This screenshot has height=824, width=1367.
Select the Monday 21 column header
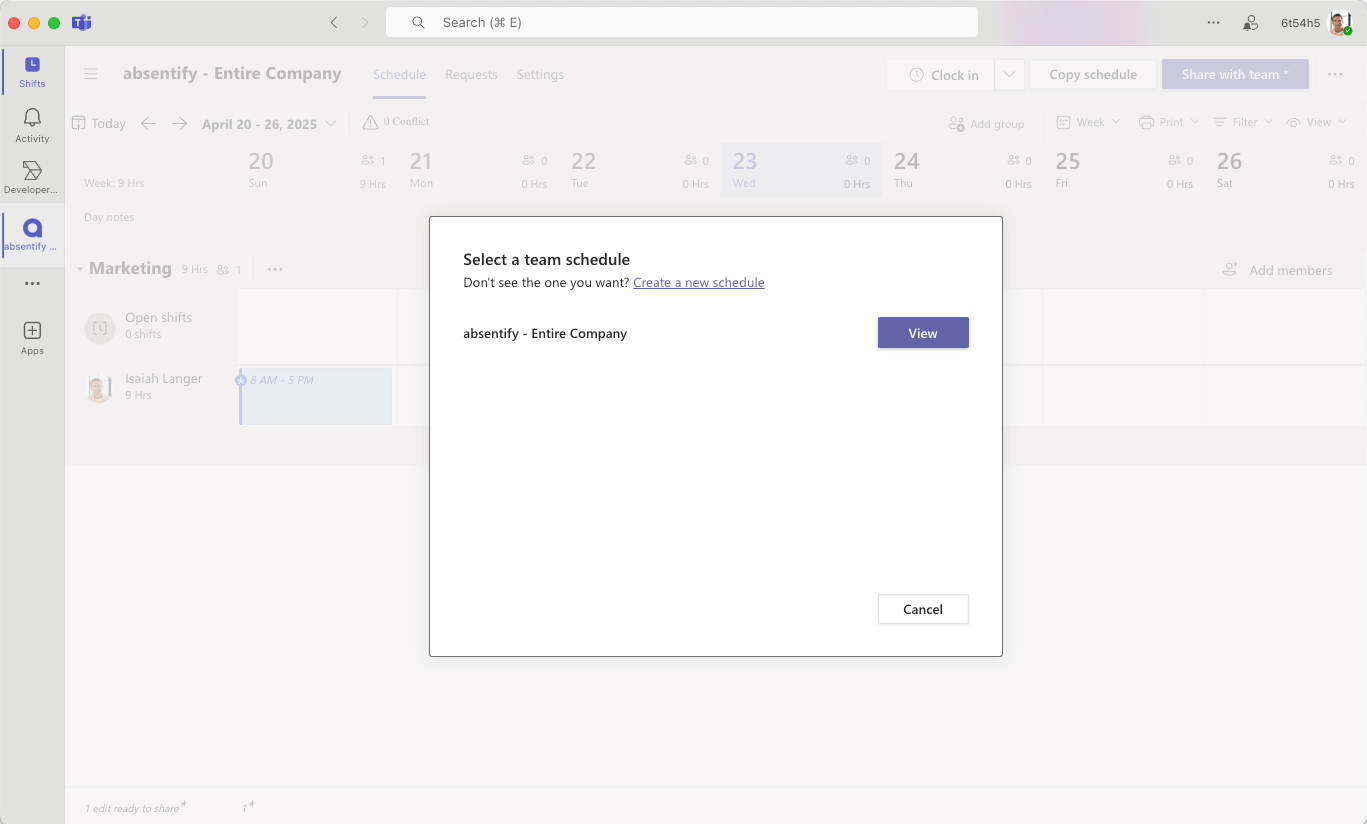click(x=478, y=170)
